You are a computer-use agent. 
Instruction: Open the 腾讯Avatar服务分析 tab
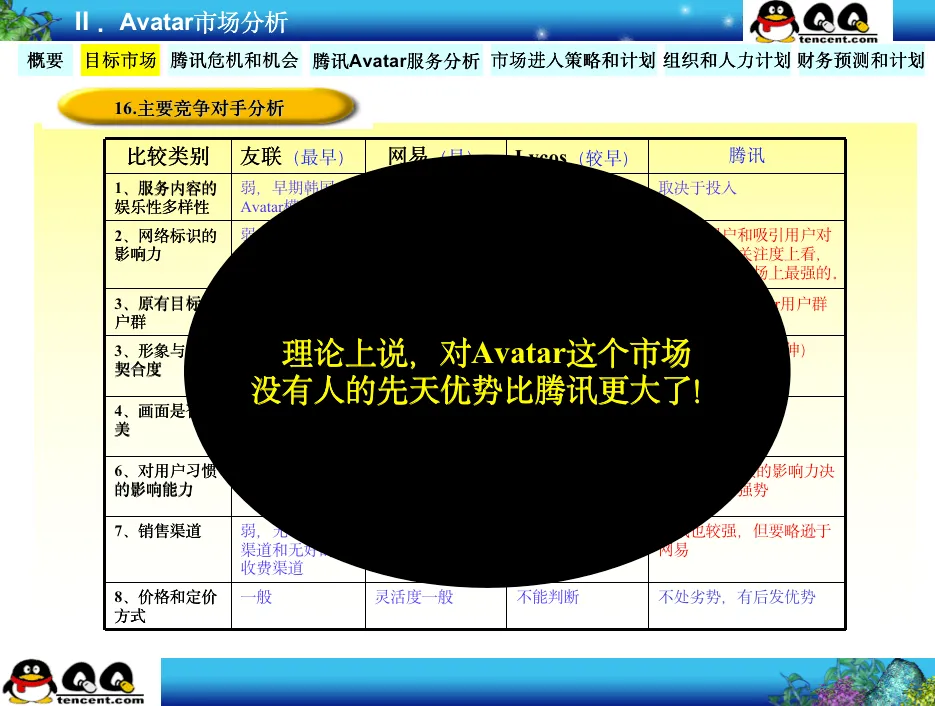point(396,60)
